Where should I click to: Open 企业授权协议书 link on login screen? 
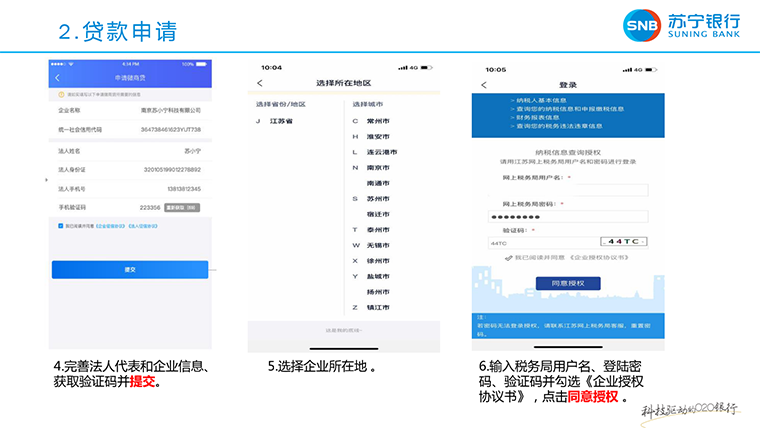pyautogui.click(x=599, y=258)
